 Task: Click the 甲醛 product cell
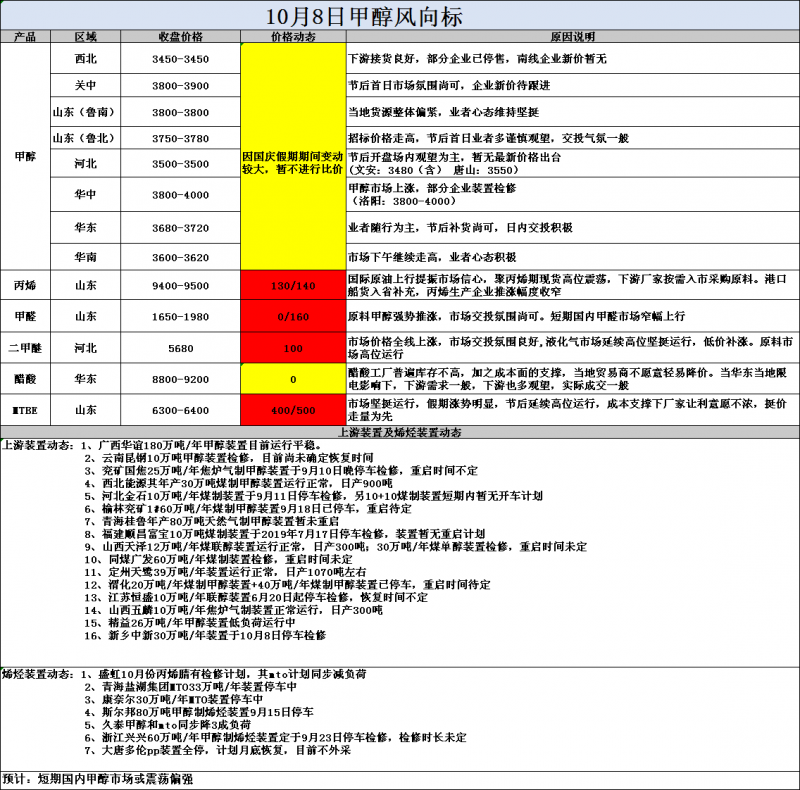(x=25, y=316)
